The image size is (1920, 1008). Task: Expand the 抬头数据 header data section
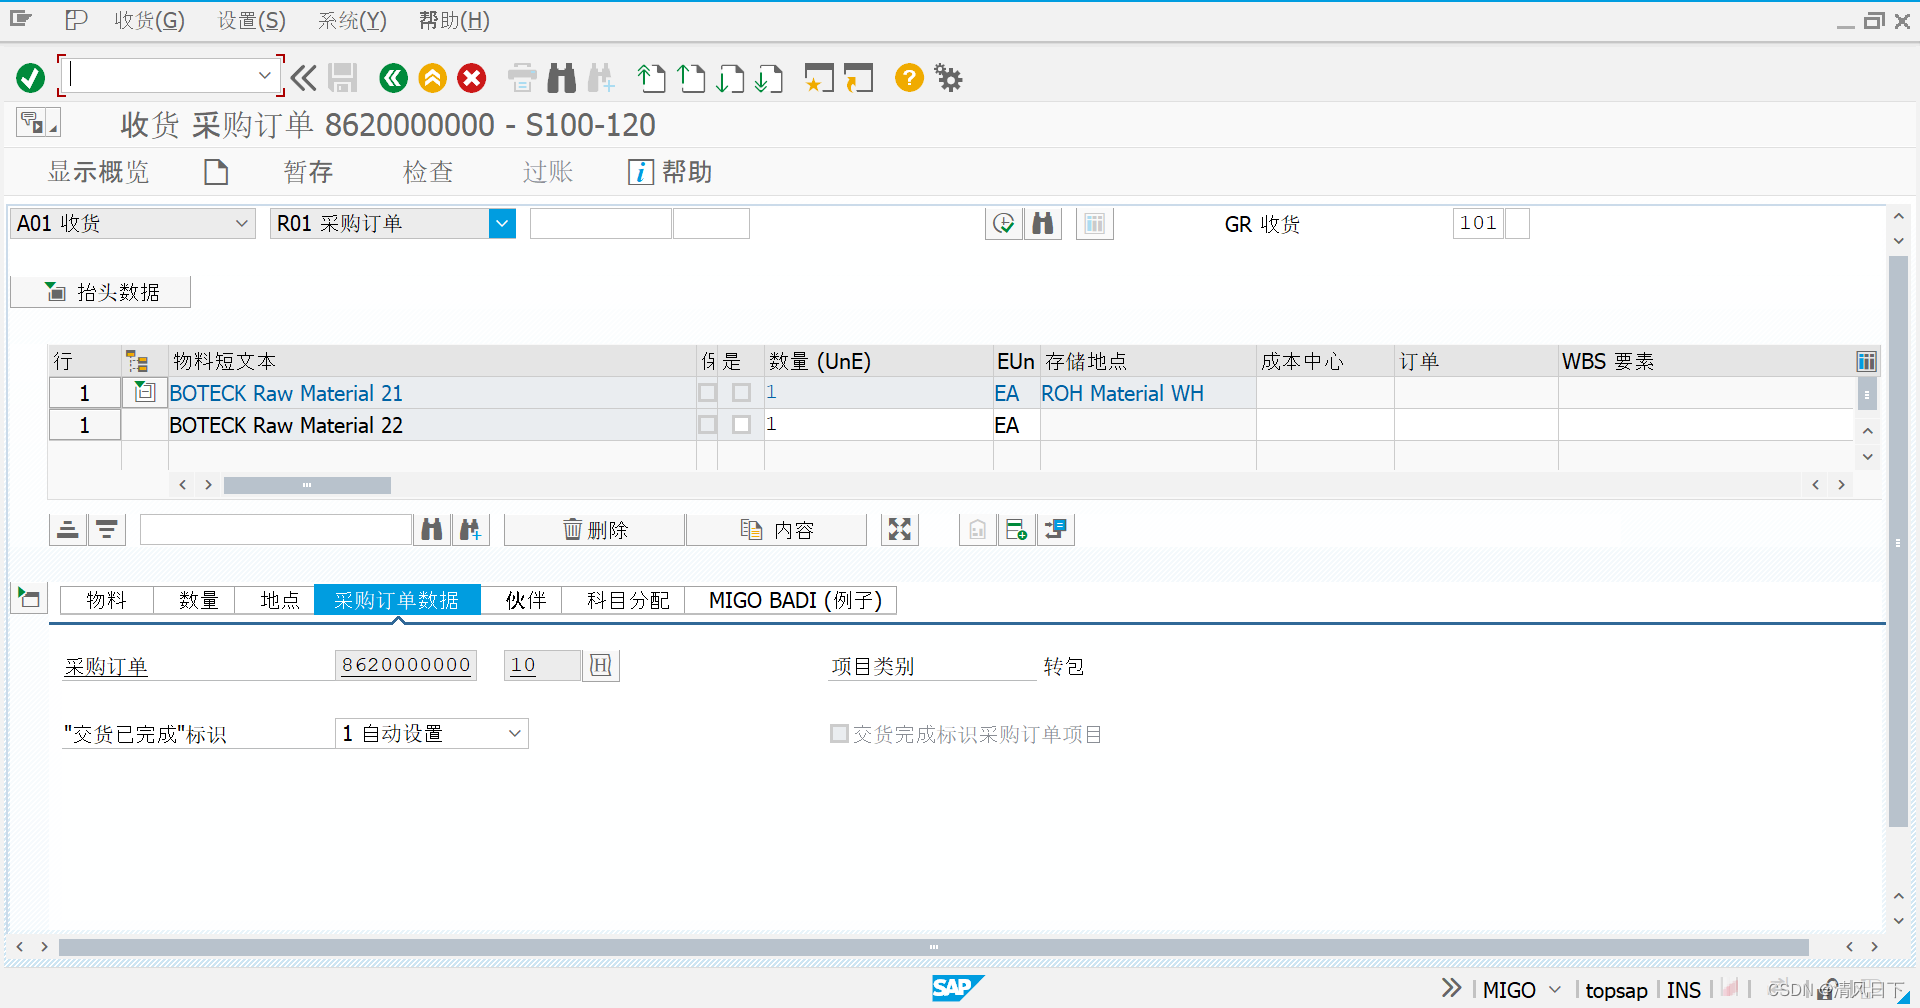click(x=100, y=292)
